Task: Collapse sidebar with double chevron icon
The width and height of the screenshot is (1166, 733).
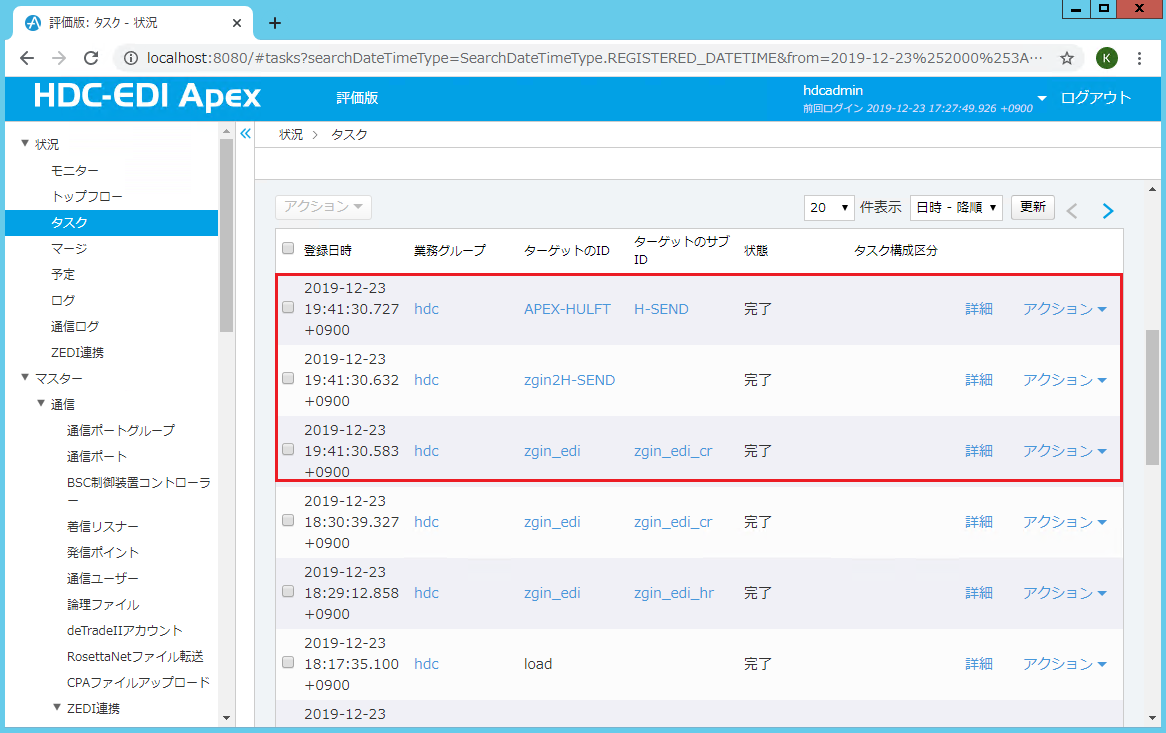Action: click(245, 134)
